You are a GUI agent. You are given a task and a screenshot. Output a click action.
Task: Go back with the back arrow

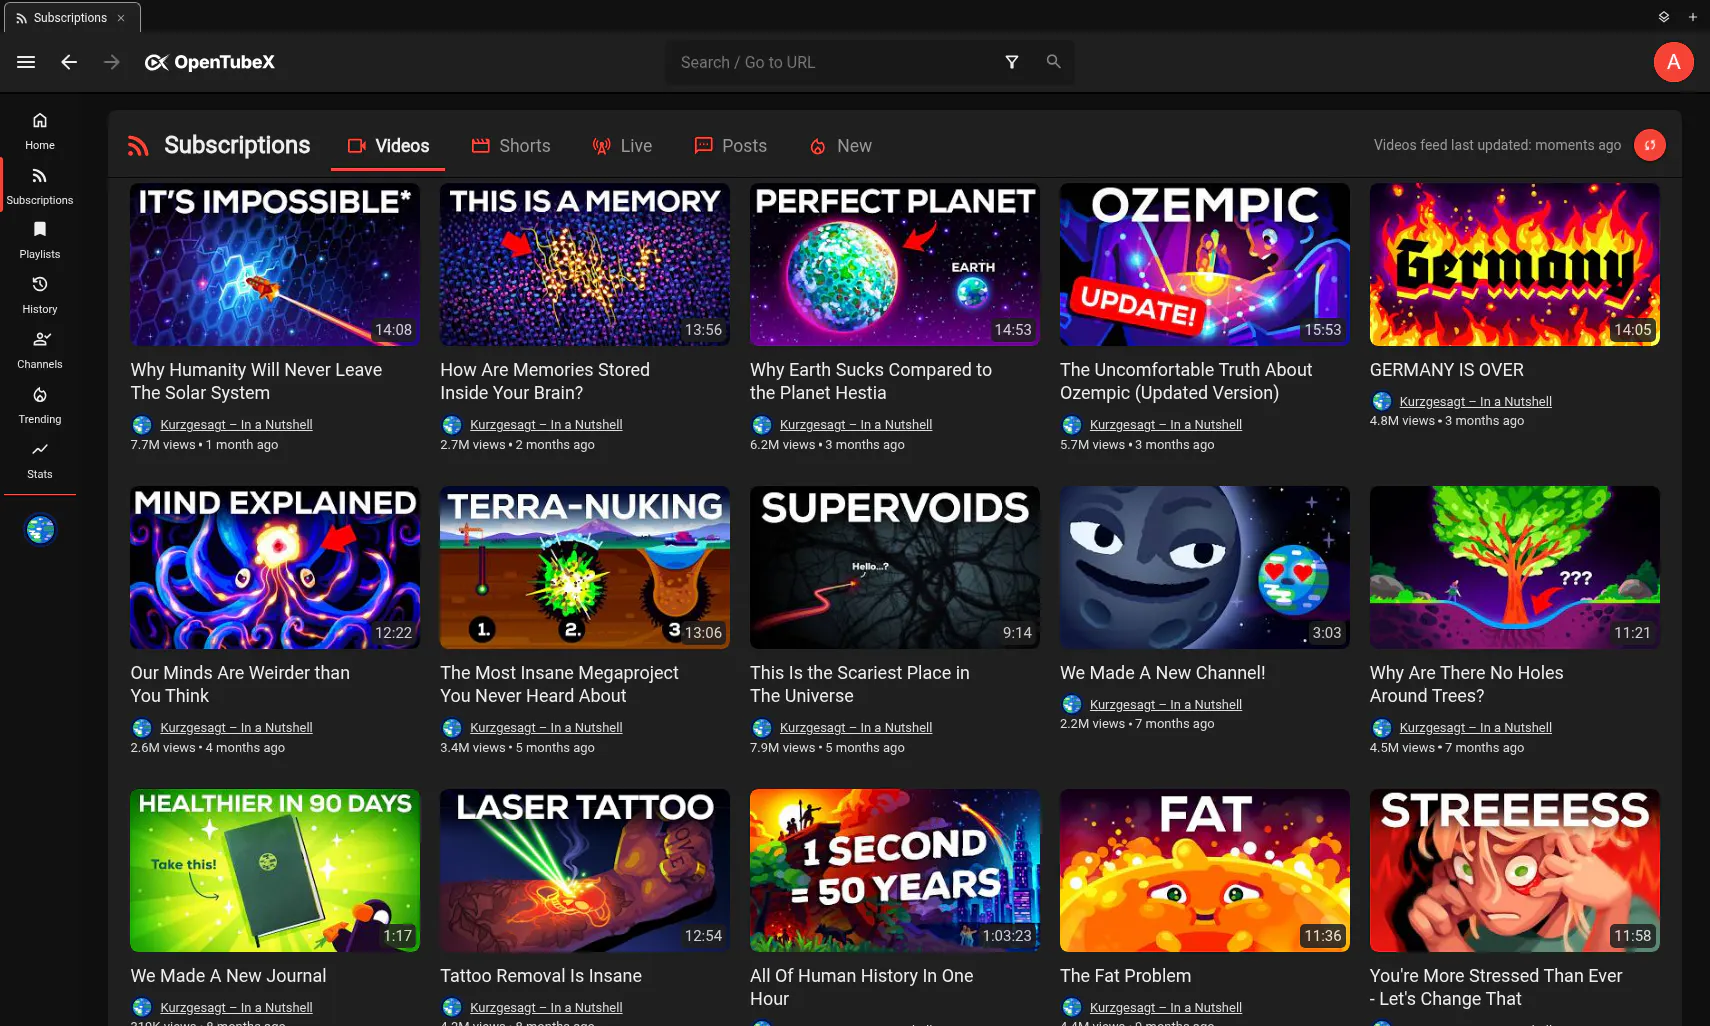click(x=69, y=62)
